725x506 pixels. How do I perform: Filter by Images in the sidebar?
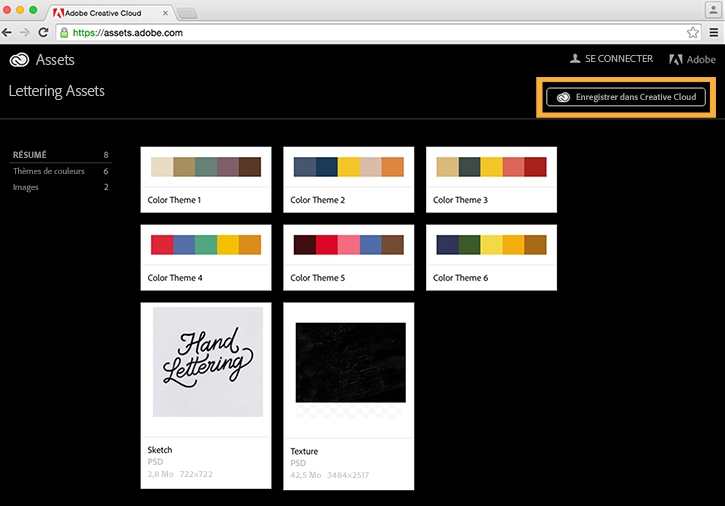(61, 187)
